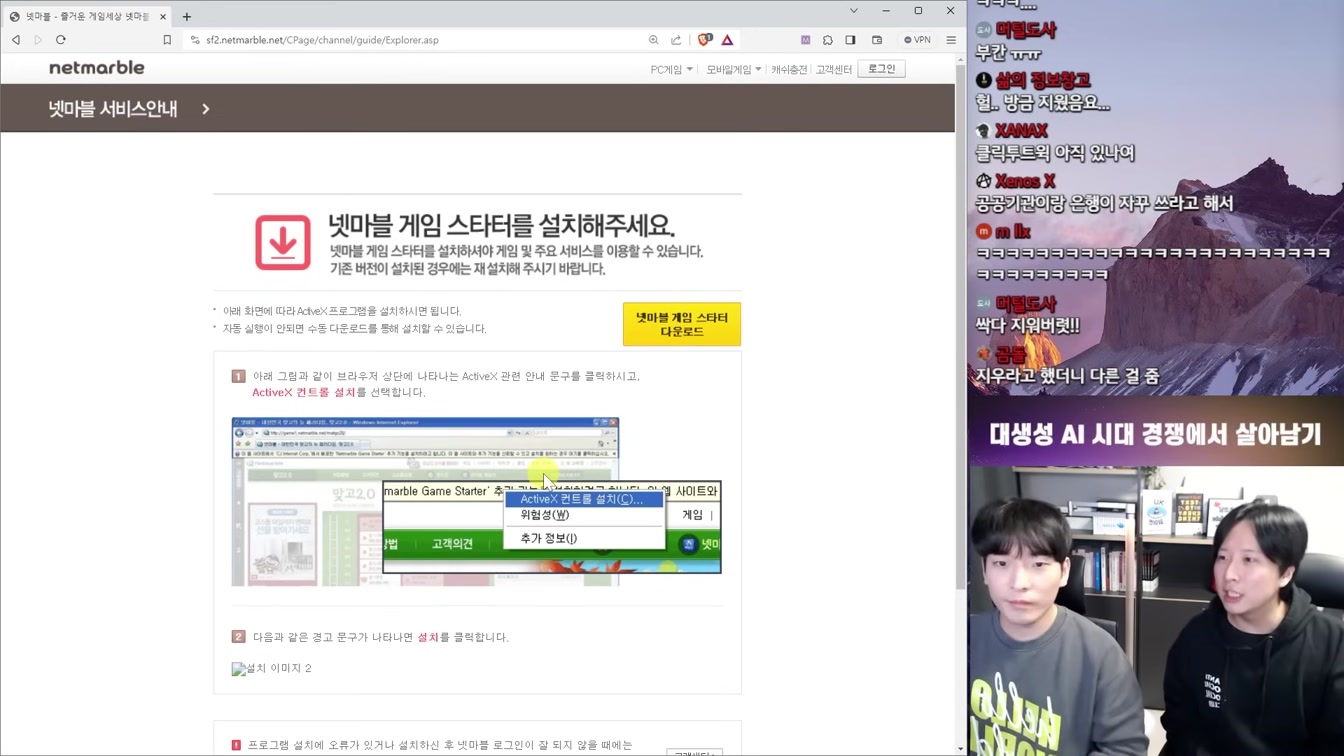The image size is (1344, 756).
Task: Click heading 넷마블 게임 스타터를 설치해주세요
Action: point(501,225)
